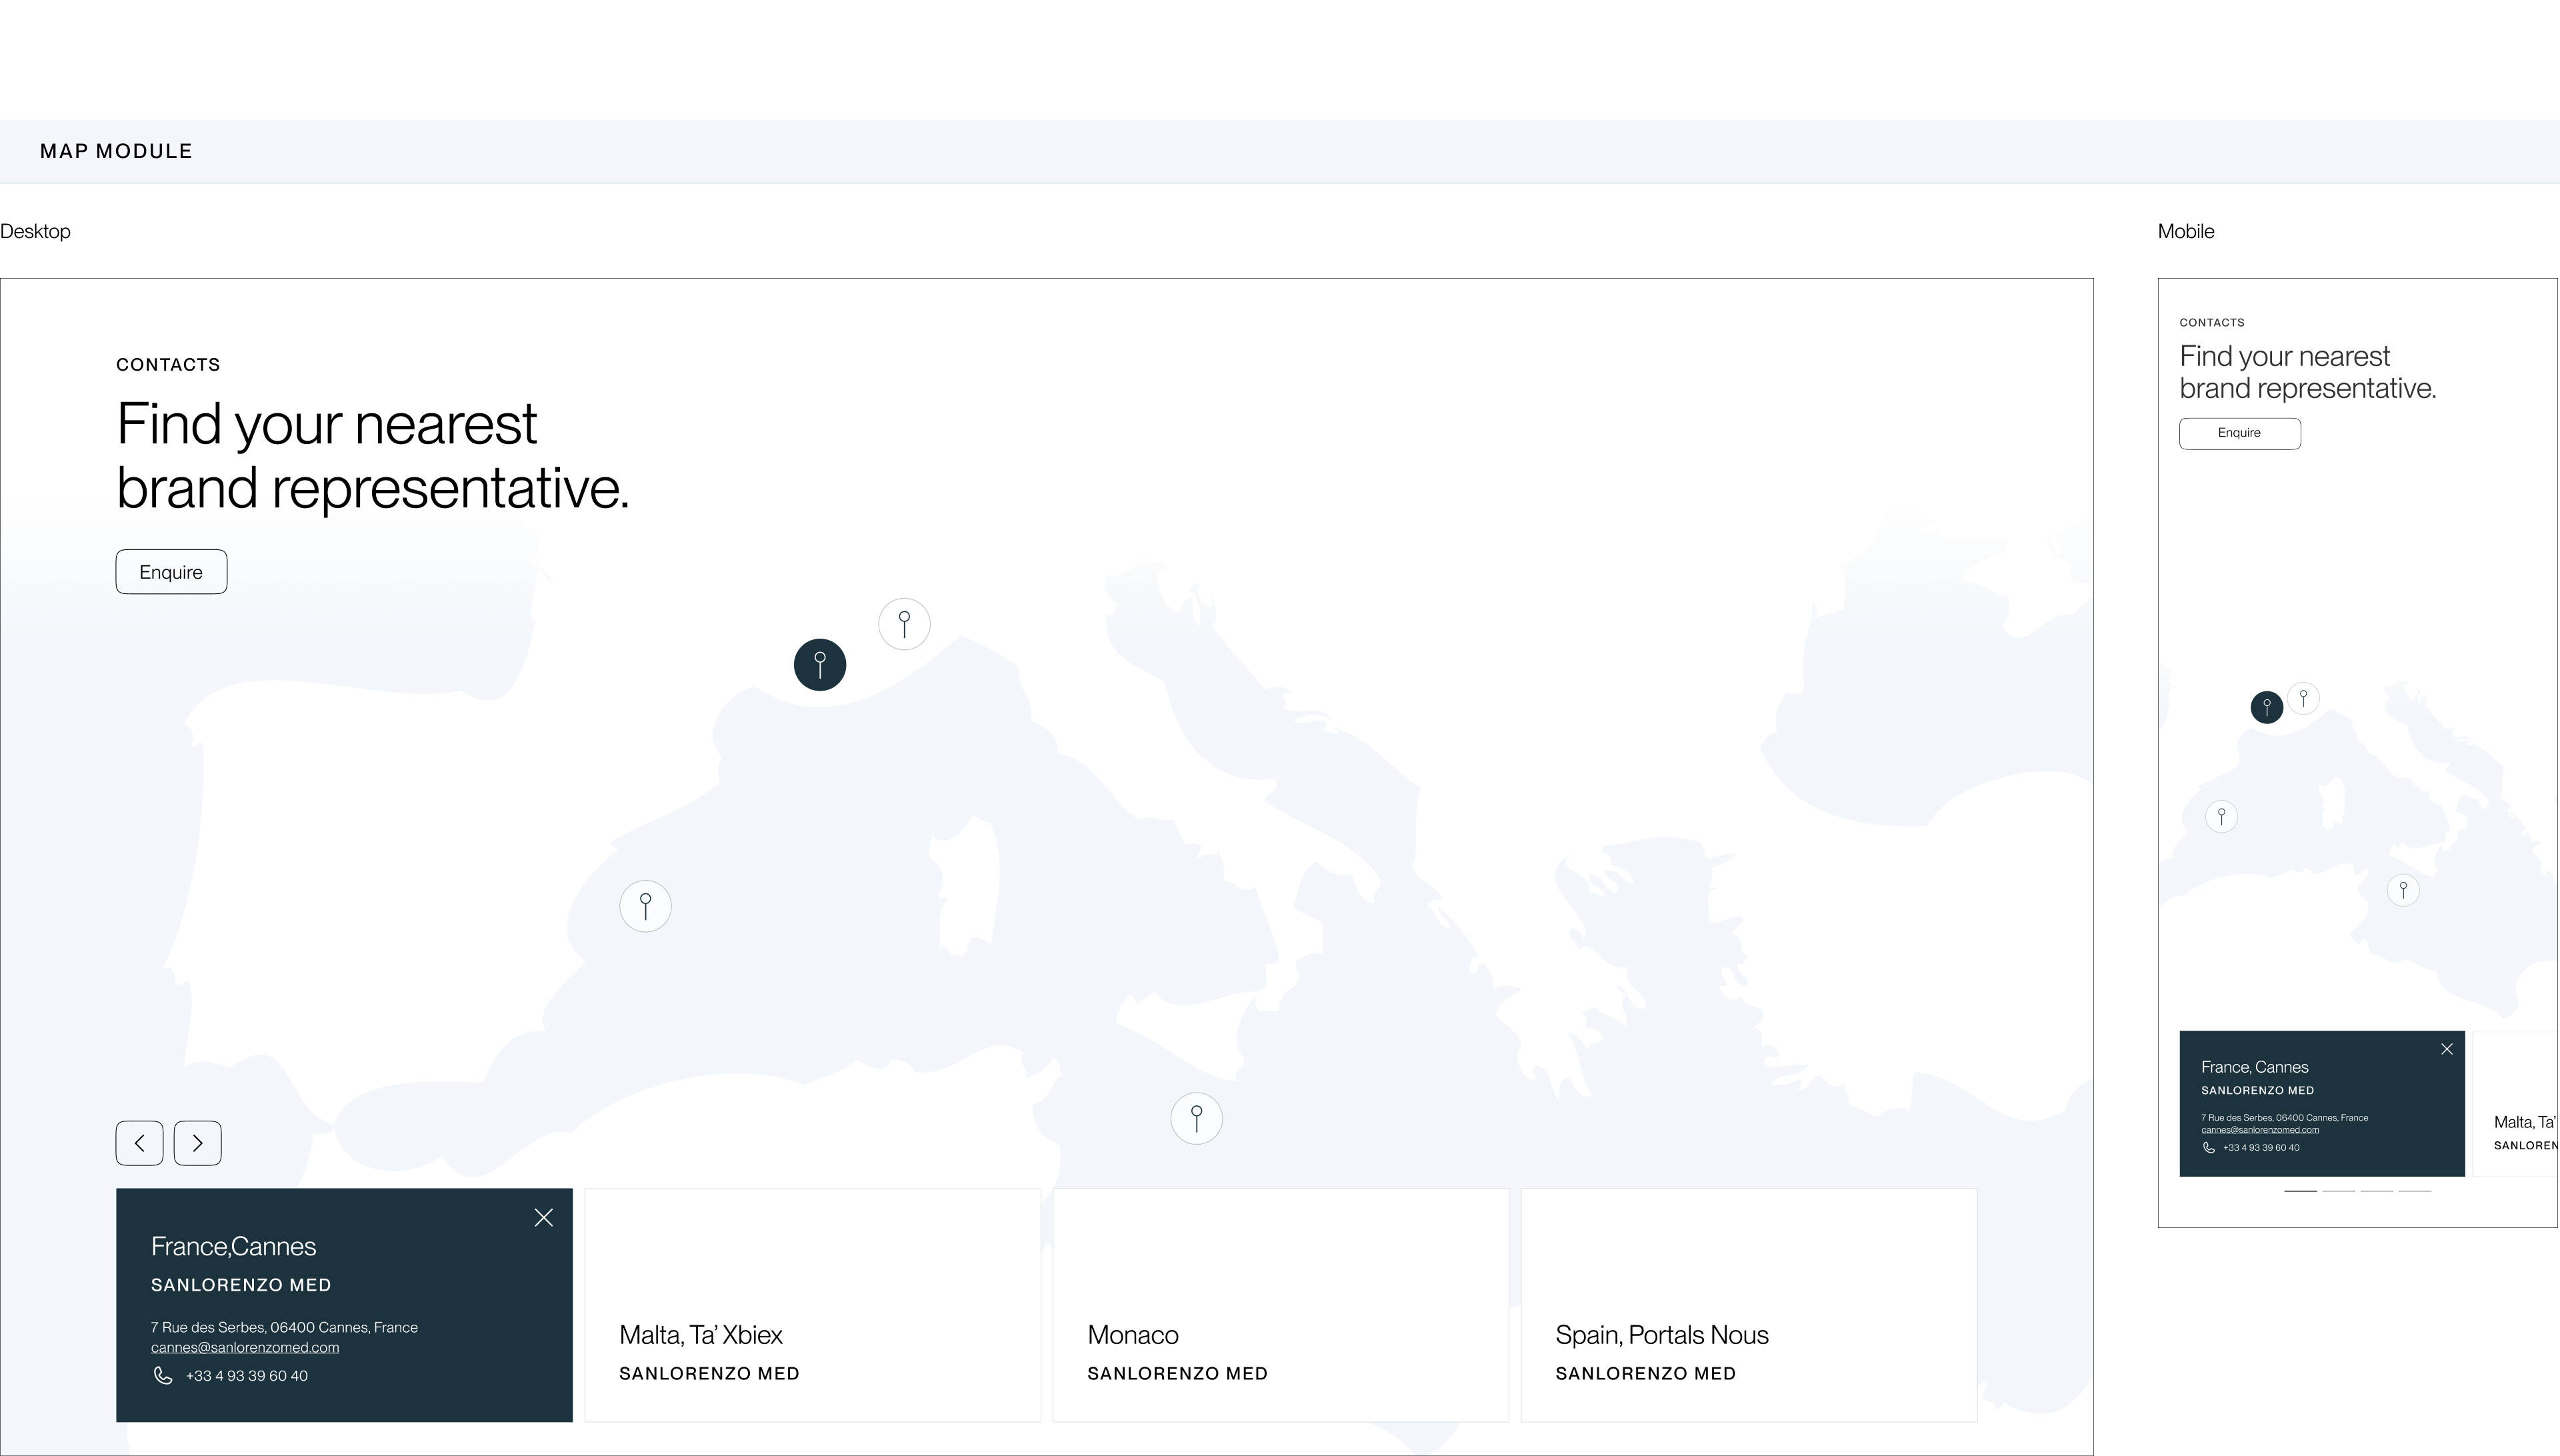2560x1456 pixels.
Task: Close the France, Cannes mobile card
Action: coord(2446,1049)
